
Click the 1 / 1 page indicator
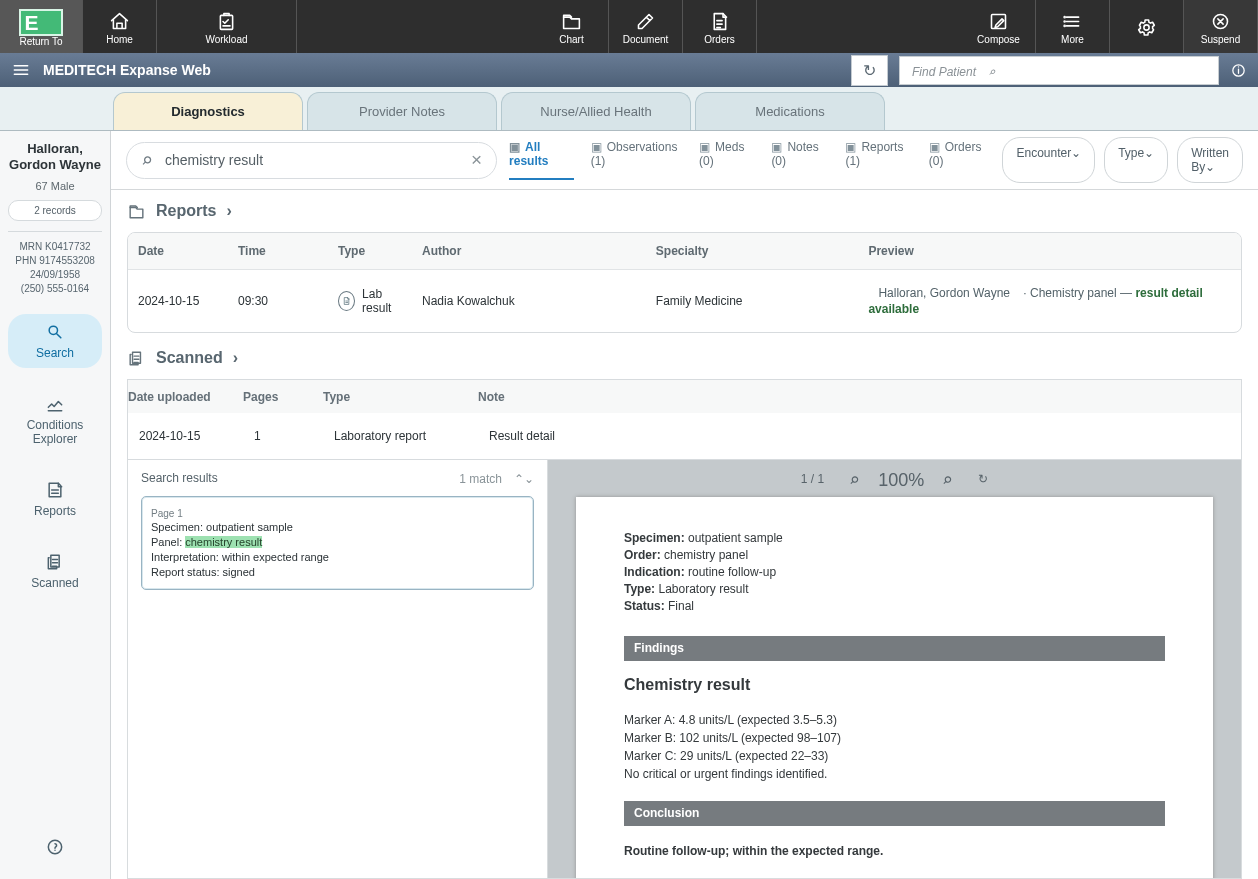(x=812, y=479)
